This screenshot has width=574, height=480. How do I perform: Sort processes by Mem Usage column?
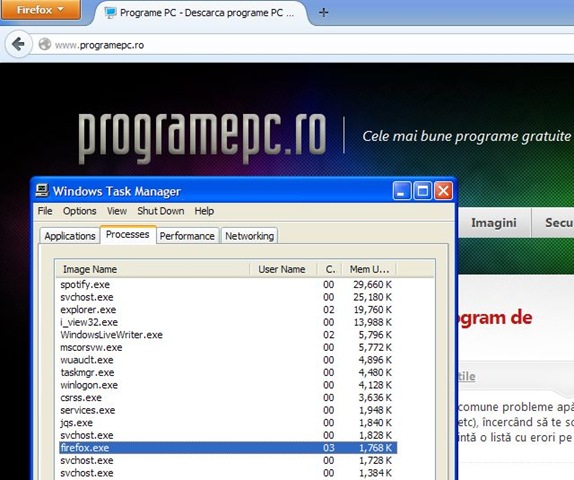[369, 269]
